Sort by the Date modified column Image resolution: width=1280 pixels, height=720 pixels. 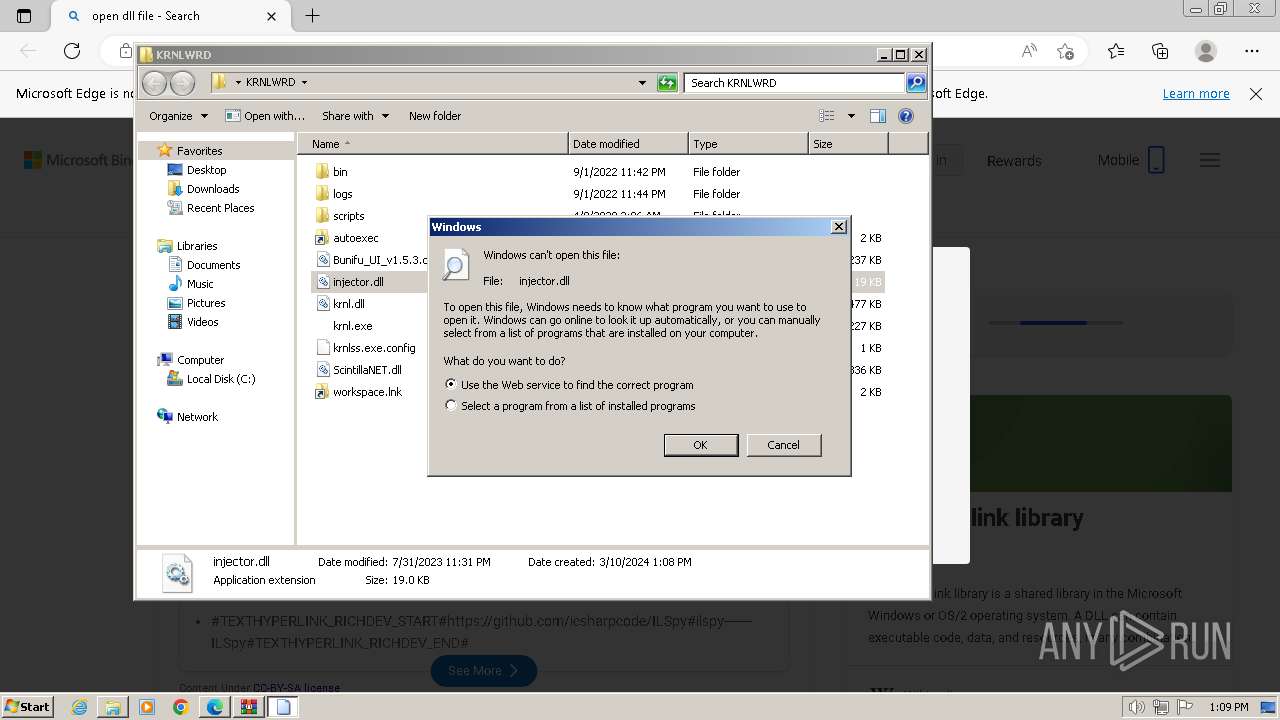[628, 144]
